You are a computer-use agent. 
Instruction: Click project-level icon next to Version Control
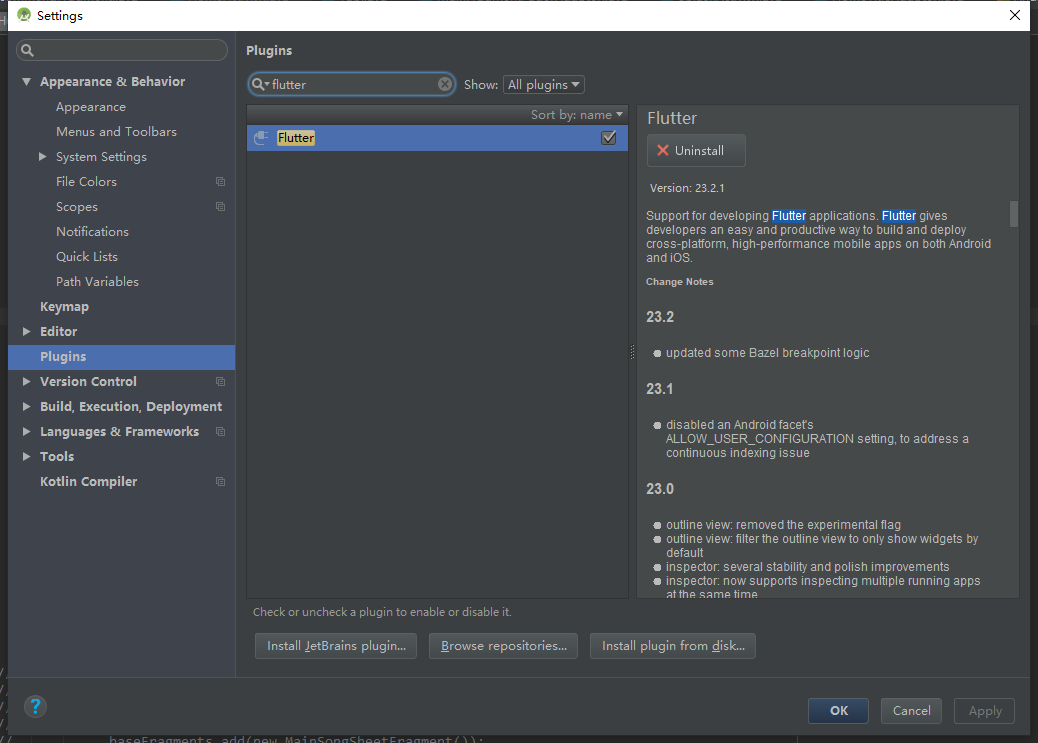220,381
